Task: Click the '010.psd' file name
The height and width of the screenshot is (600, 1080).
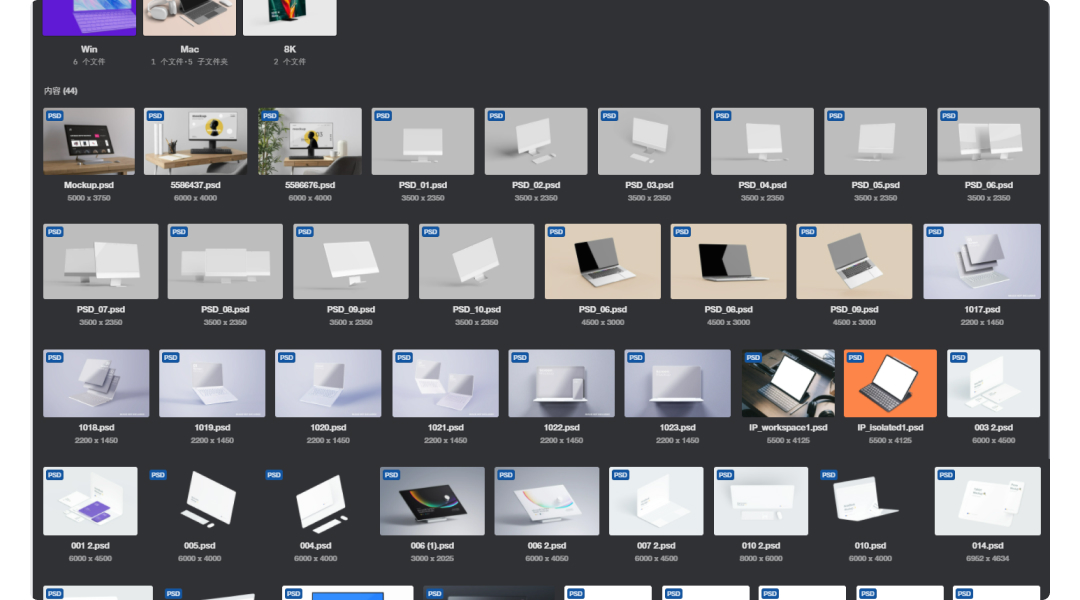Action: [x=871, y=546]
